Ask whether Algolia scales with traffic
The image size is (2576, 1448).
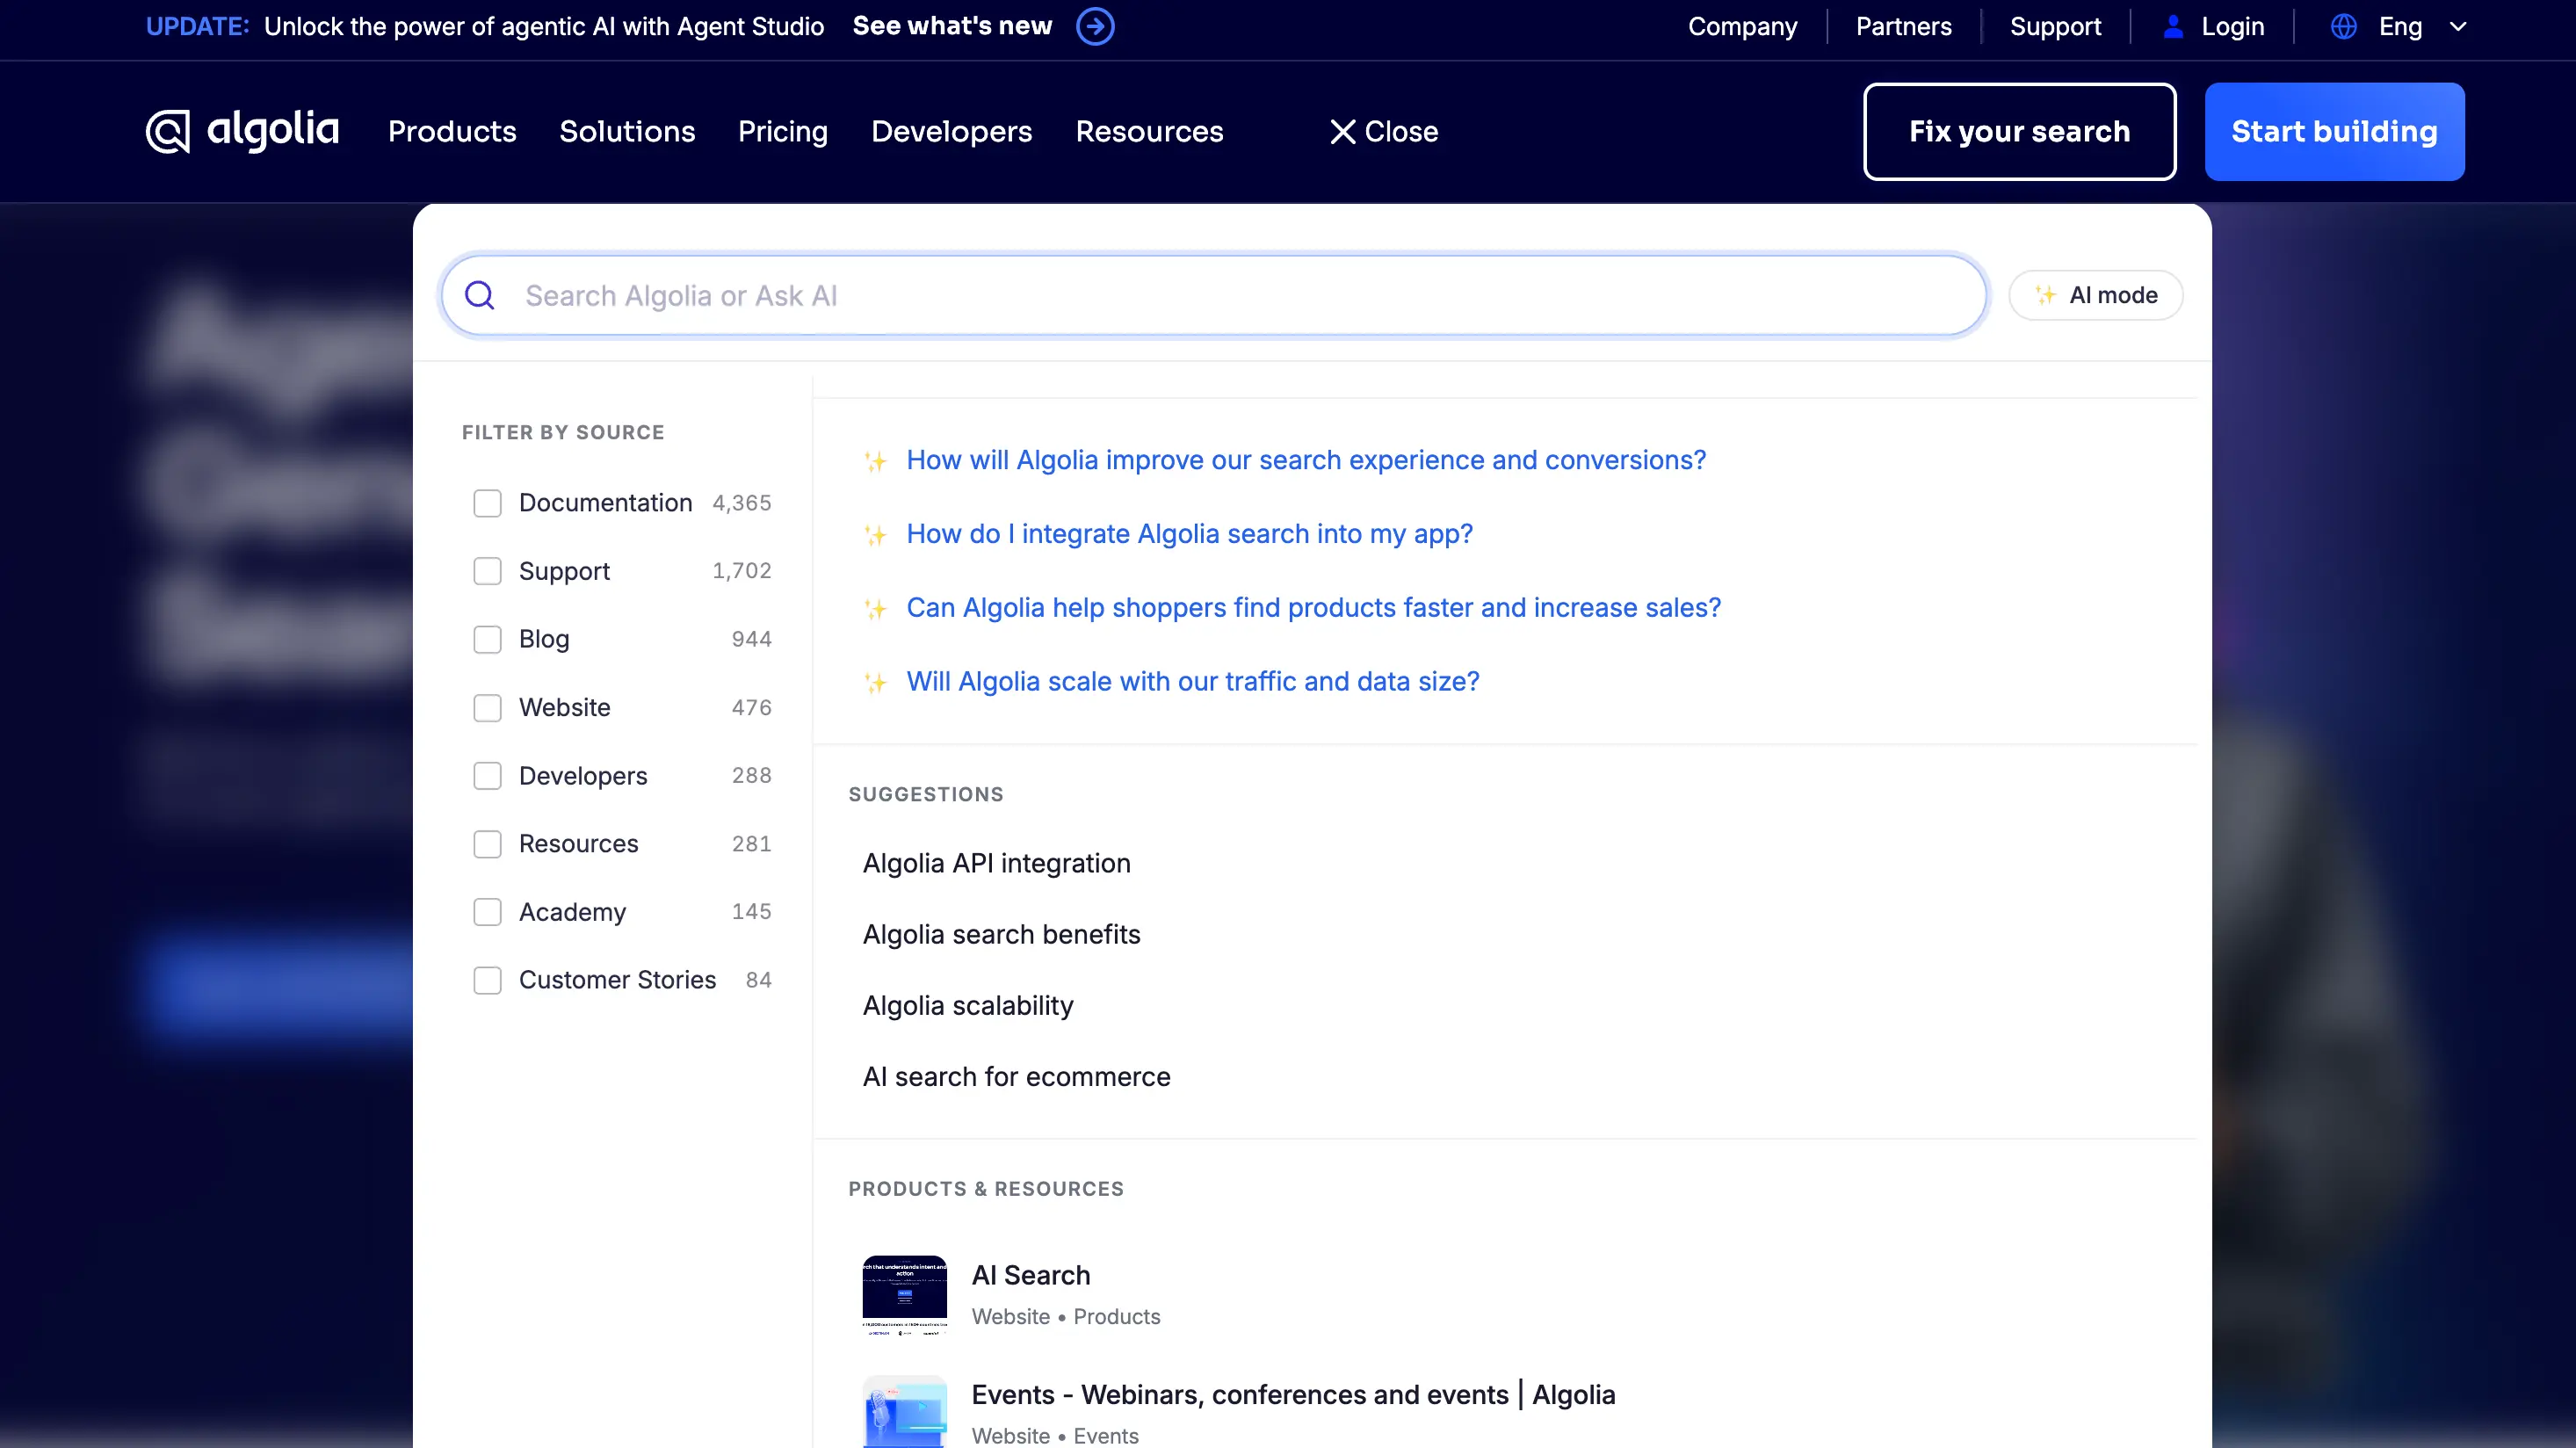point(1193,682)
